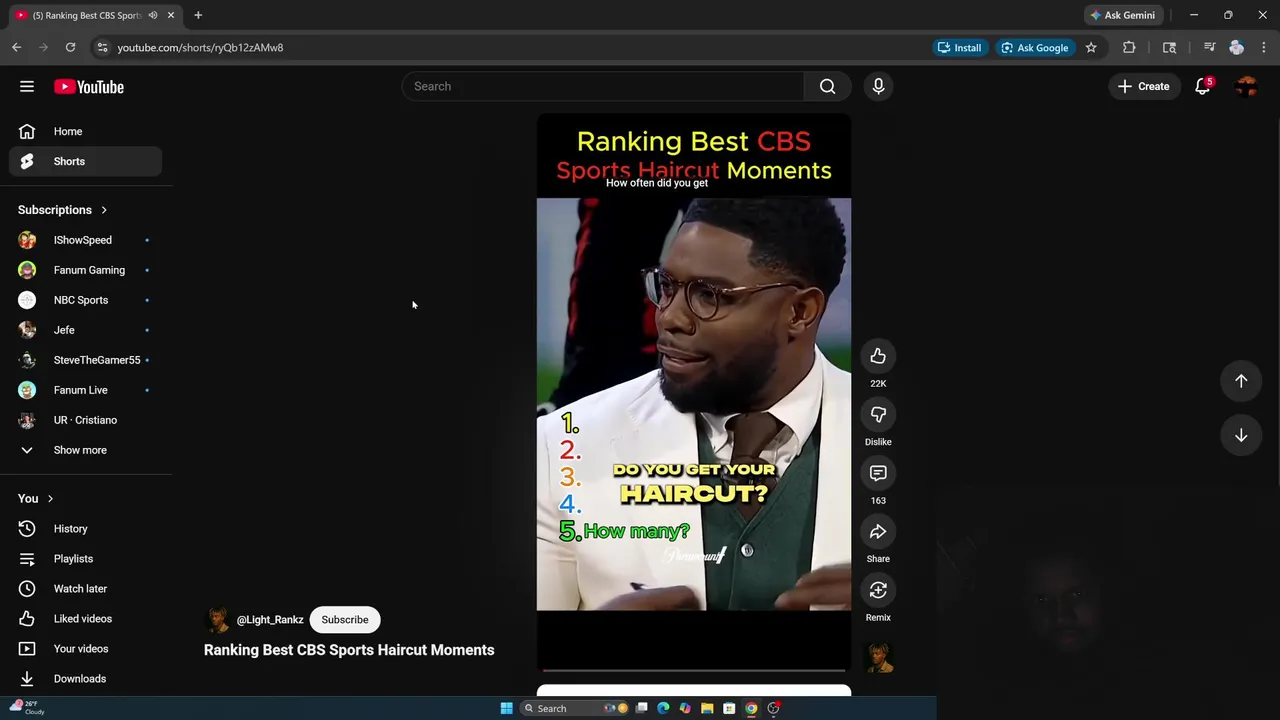
Task: Open the YouTube hamburger guide menu
Action: pyautogui.click(x=27, y=87)
